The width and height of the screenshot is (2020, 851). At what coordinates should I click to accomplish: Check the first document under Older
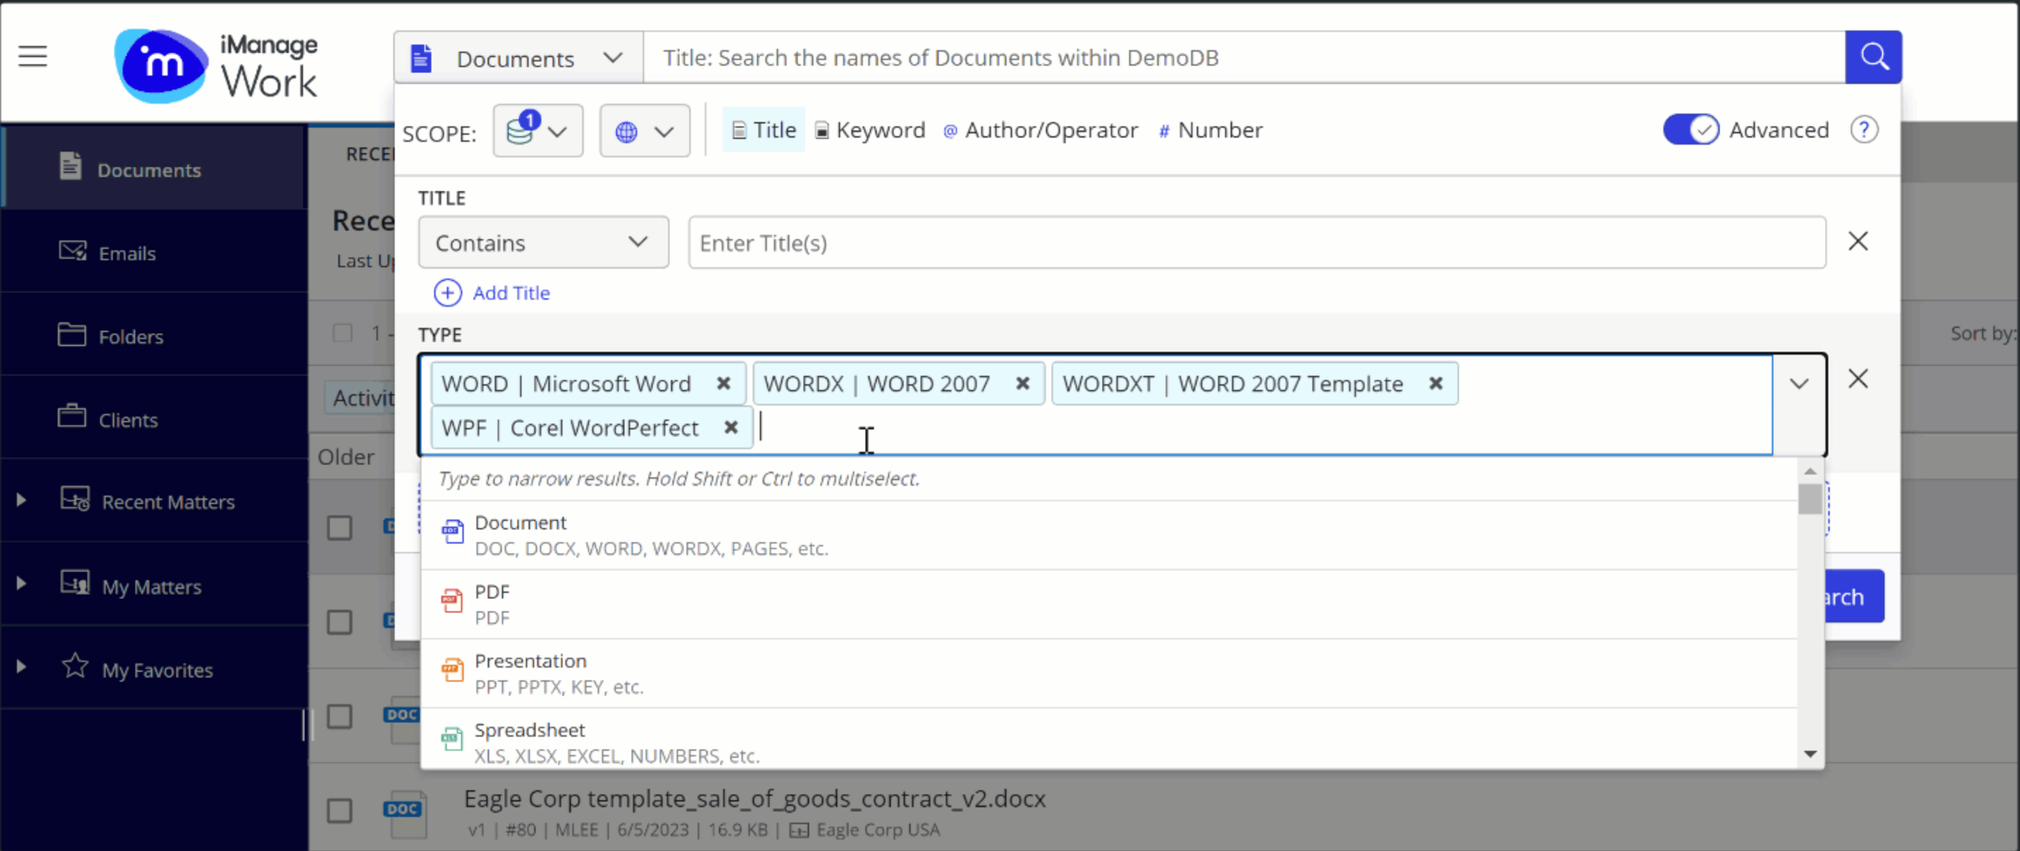click(340, 527)
